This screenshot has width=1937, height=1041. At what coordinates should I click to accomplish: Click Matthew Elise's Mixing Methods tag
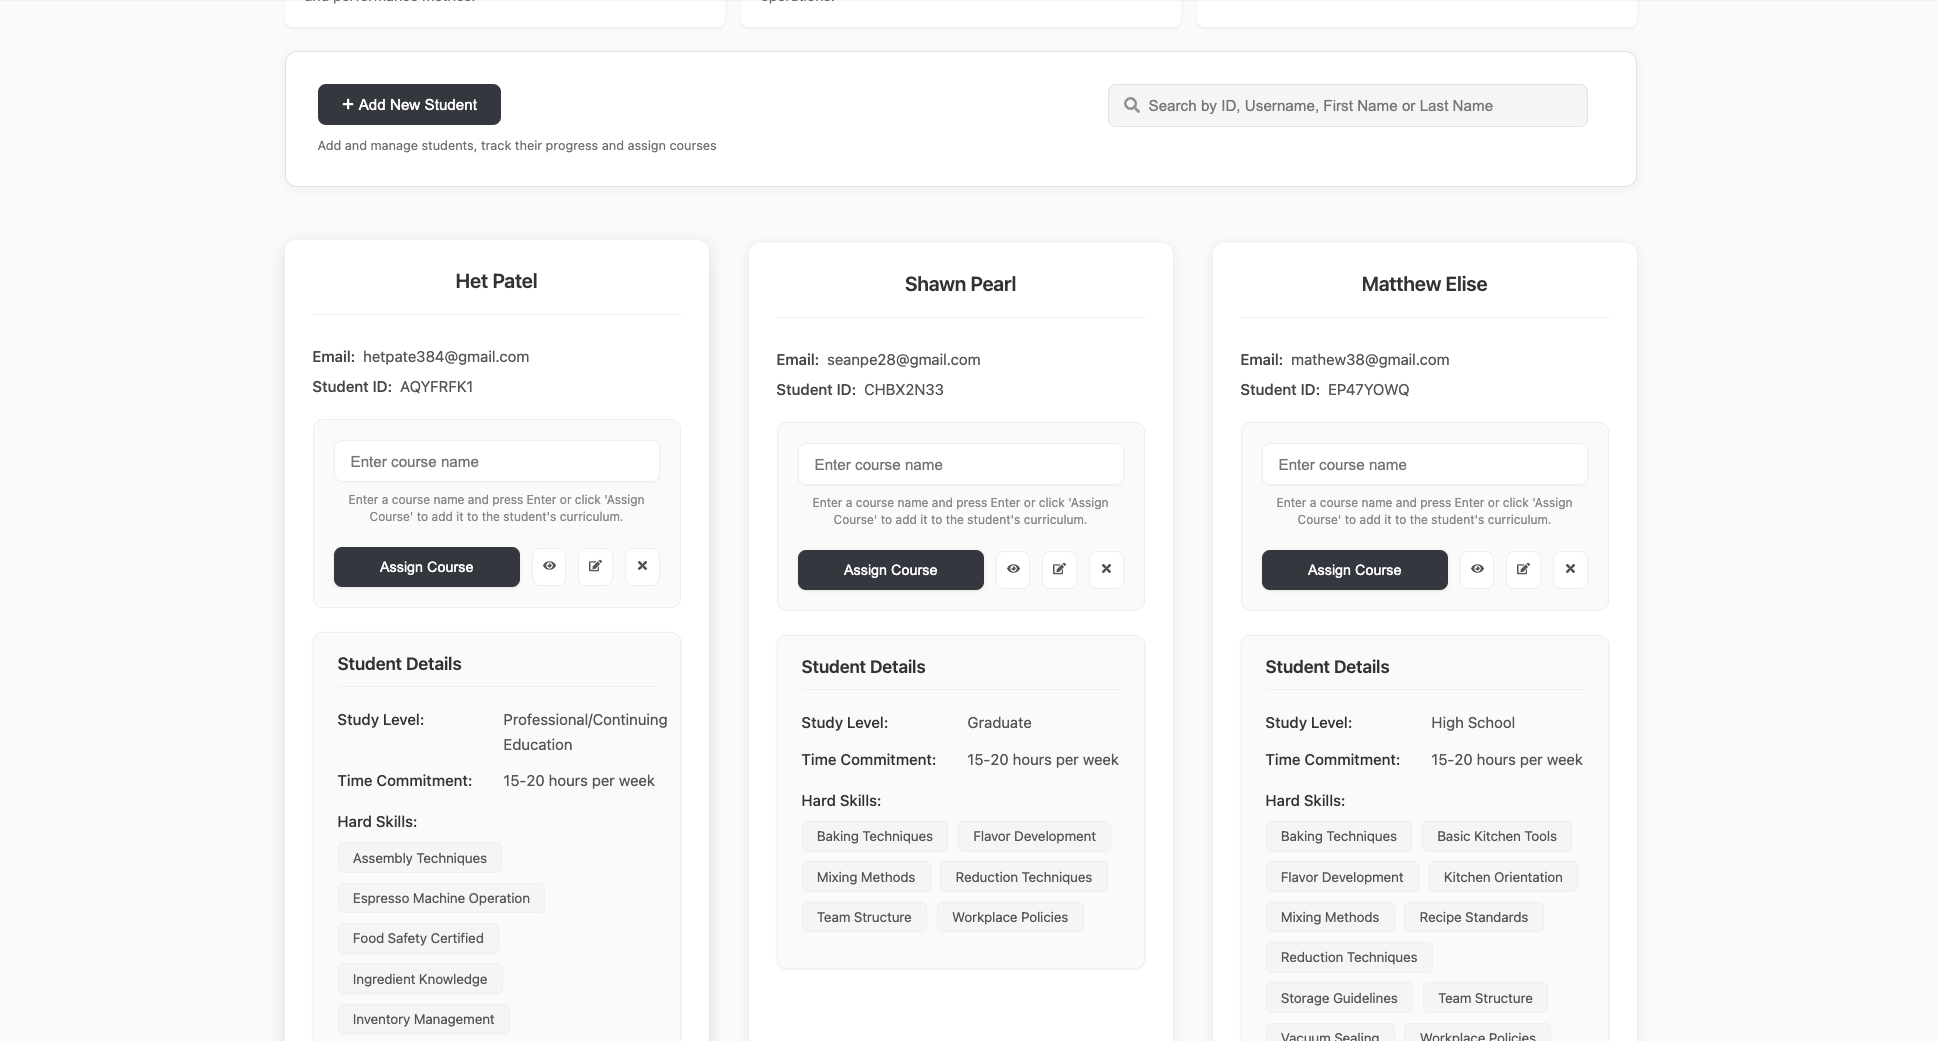pos(1330,917)
